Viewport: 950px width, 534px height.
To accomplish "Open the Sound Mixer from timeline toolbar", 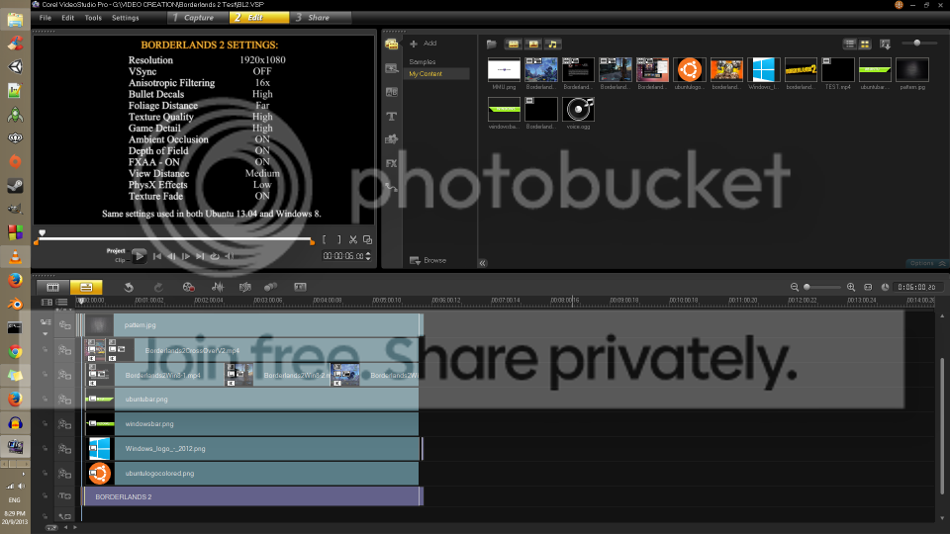I will click(x=217, y=287).
